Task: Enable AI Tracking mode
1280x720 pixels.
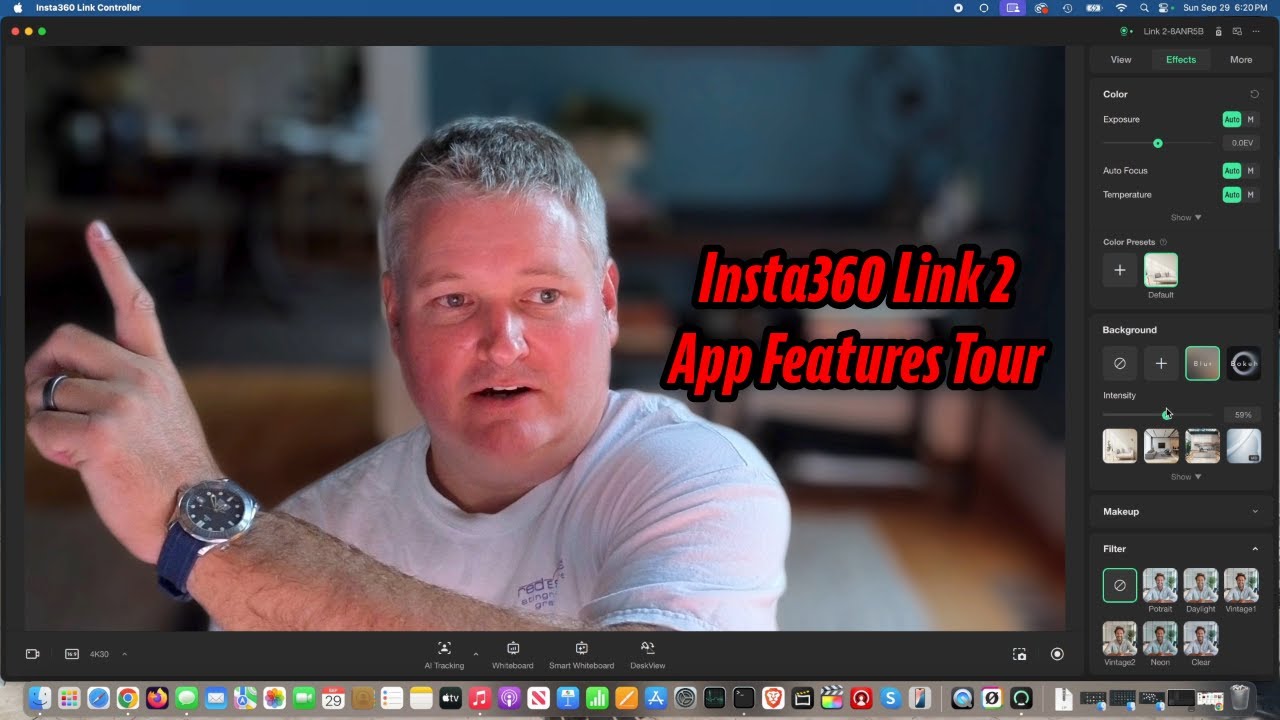Action: click(x=444, y=655)
